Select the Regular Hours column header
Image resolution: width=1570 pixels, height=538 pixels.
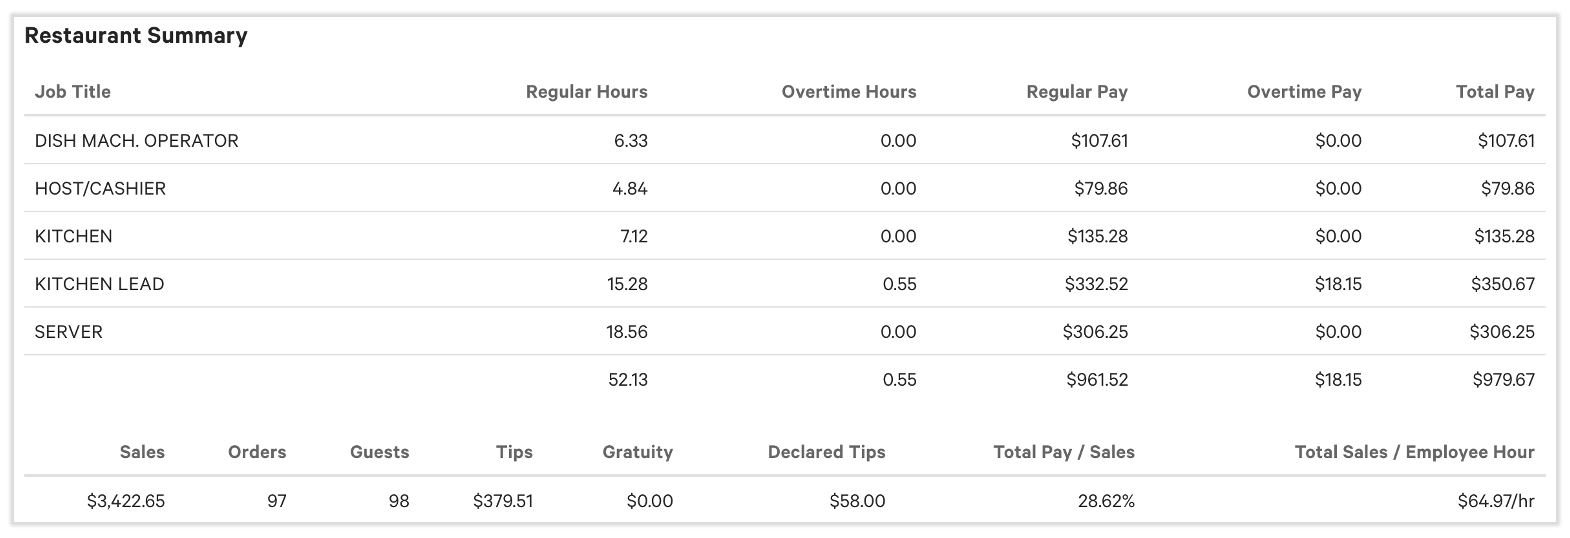pyautogui.click(x=586, y=92)
